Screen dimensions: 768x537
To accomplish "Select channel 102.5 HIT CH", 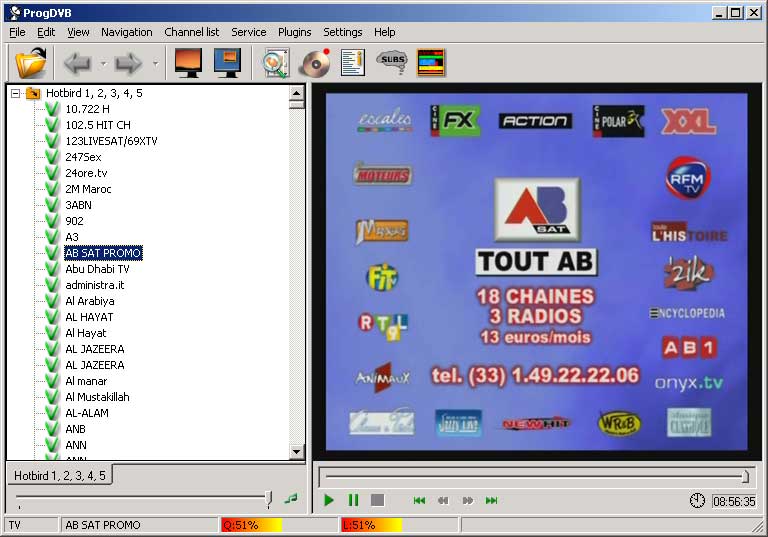I will coord(98,125).
